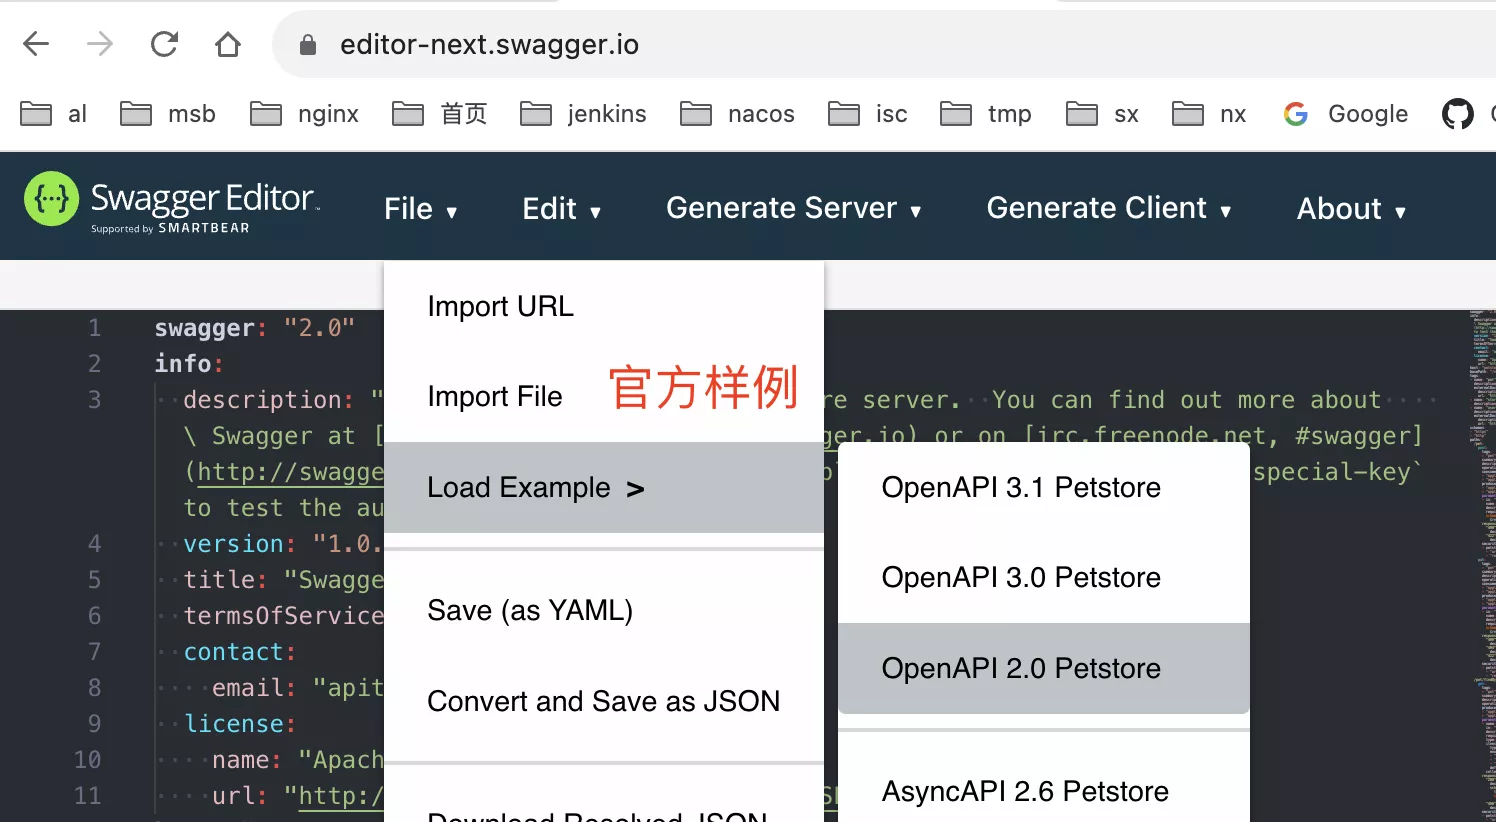Go to the browser home page icon
The height and width of the screenshot is (822, 1496).
point(228,44)
